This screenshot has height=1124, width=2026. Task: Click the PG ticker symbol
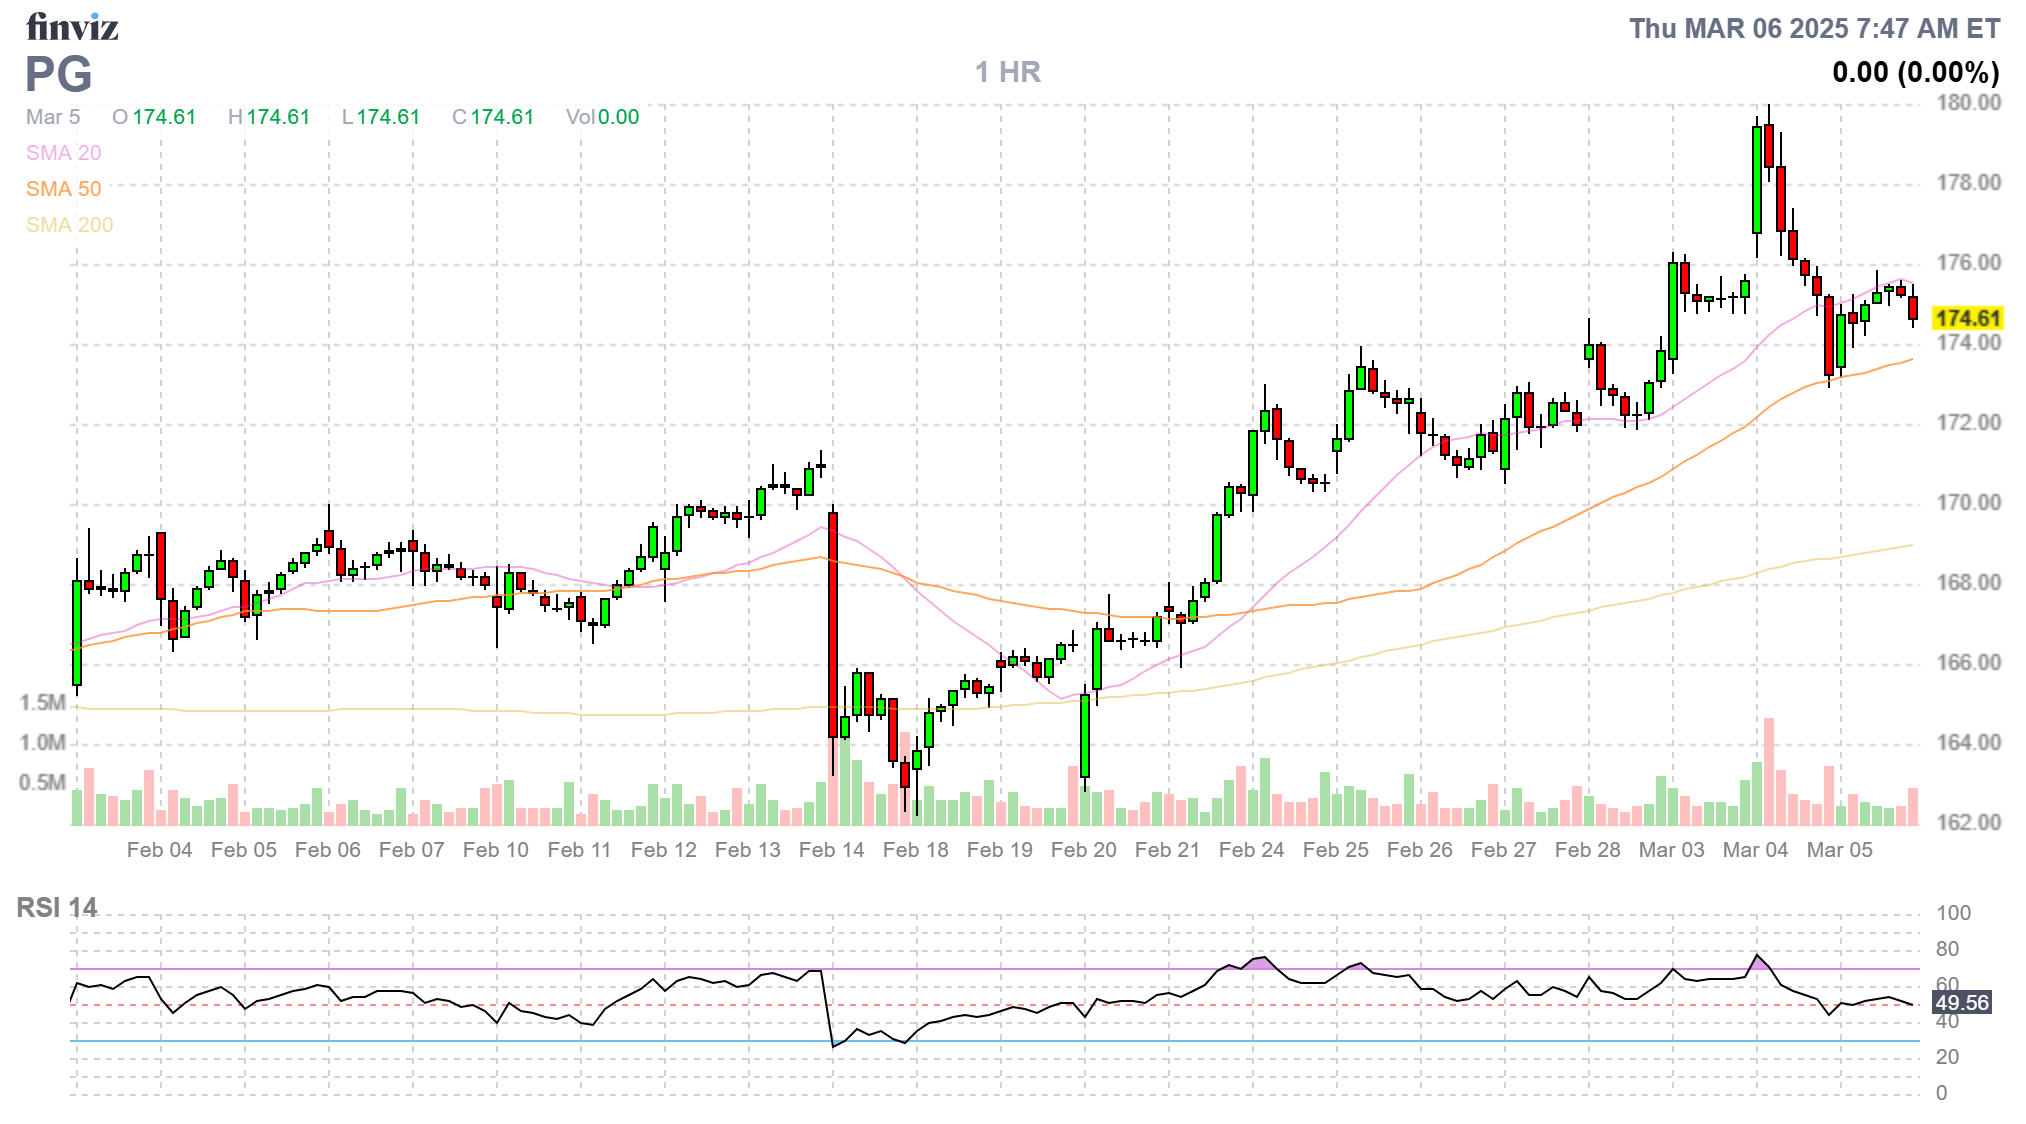(x=59, y=74)
